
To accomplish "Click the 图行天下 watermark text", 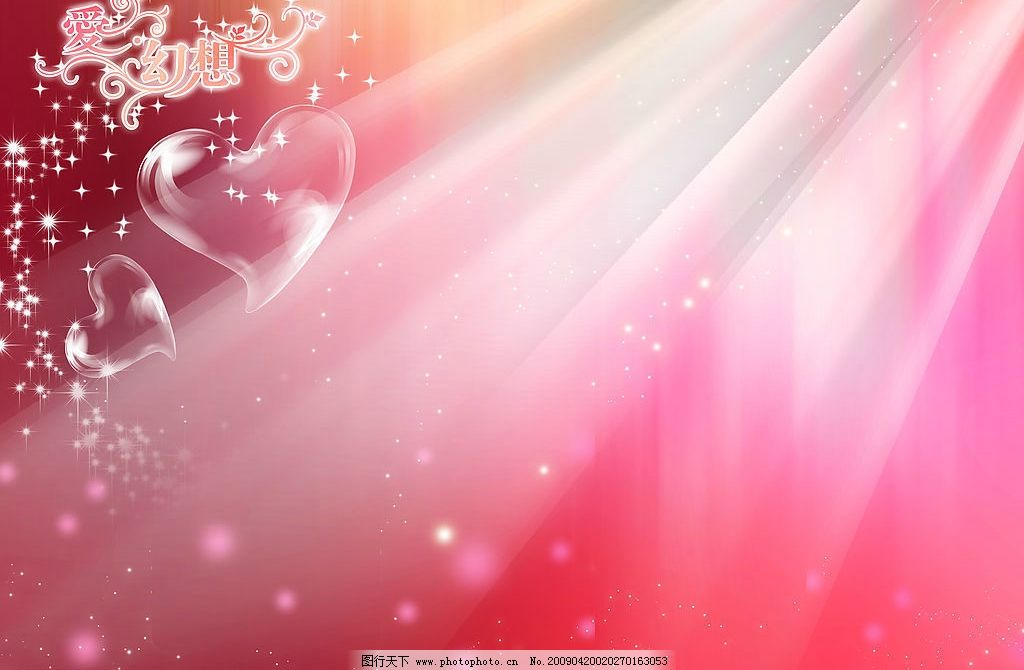I will pos(384,661).
